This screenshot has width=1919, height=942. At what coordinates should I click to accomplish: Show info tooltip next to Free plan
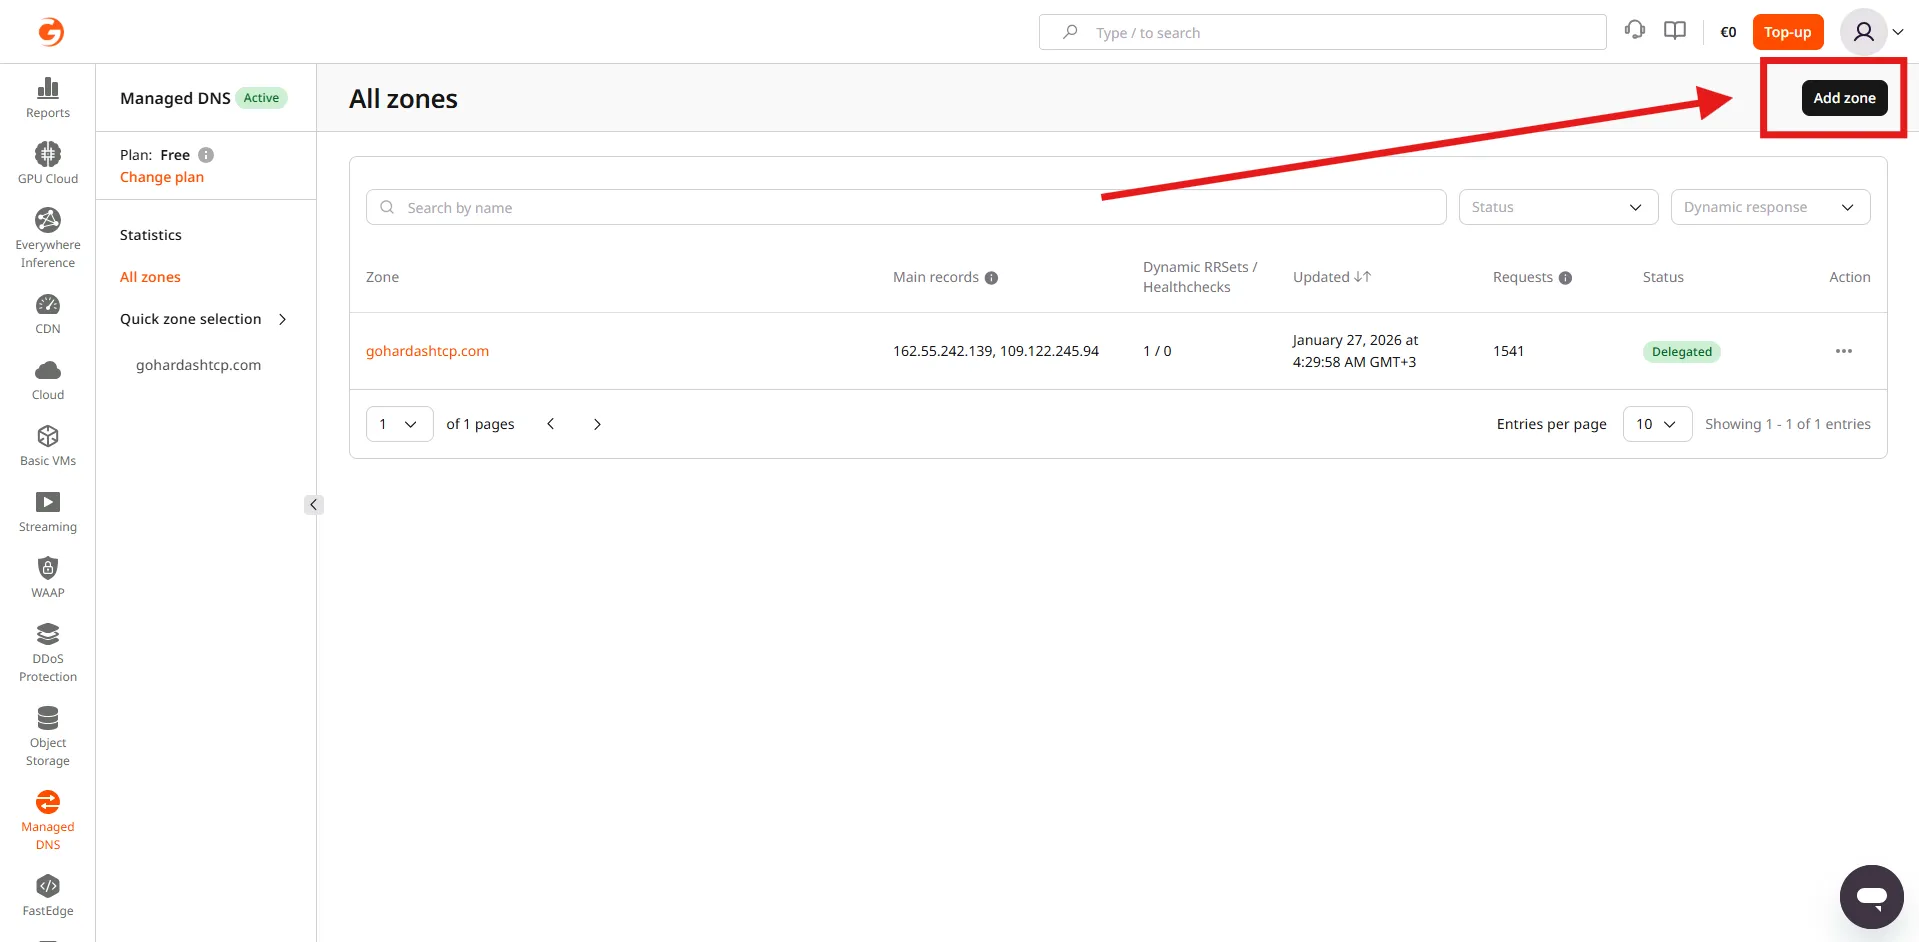coord(206,155)
